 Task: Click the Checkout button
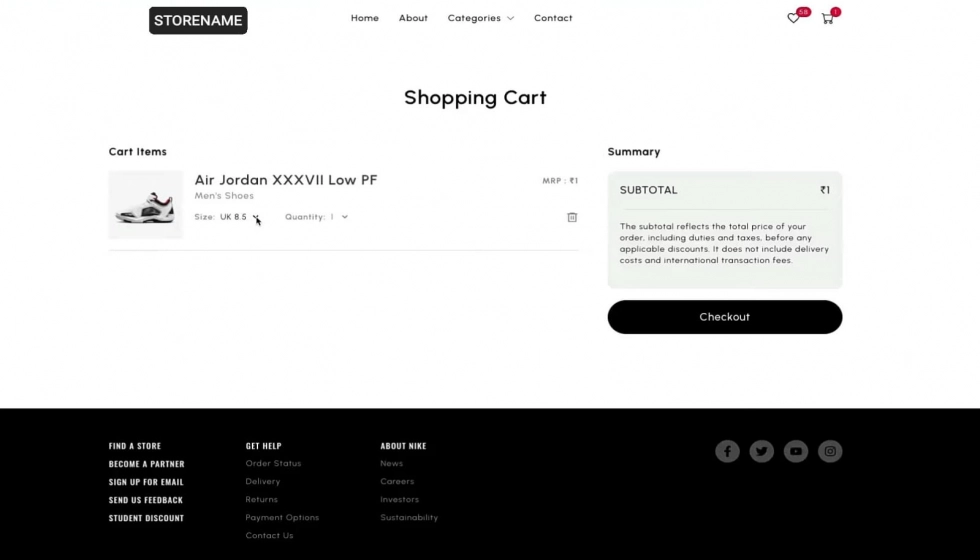[x=724, y=317]
